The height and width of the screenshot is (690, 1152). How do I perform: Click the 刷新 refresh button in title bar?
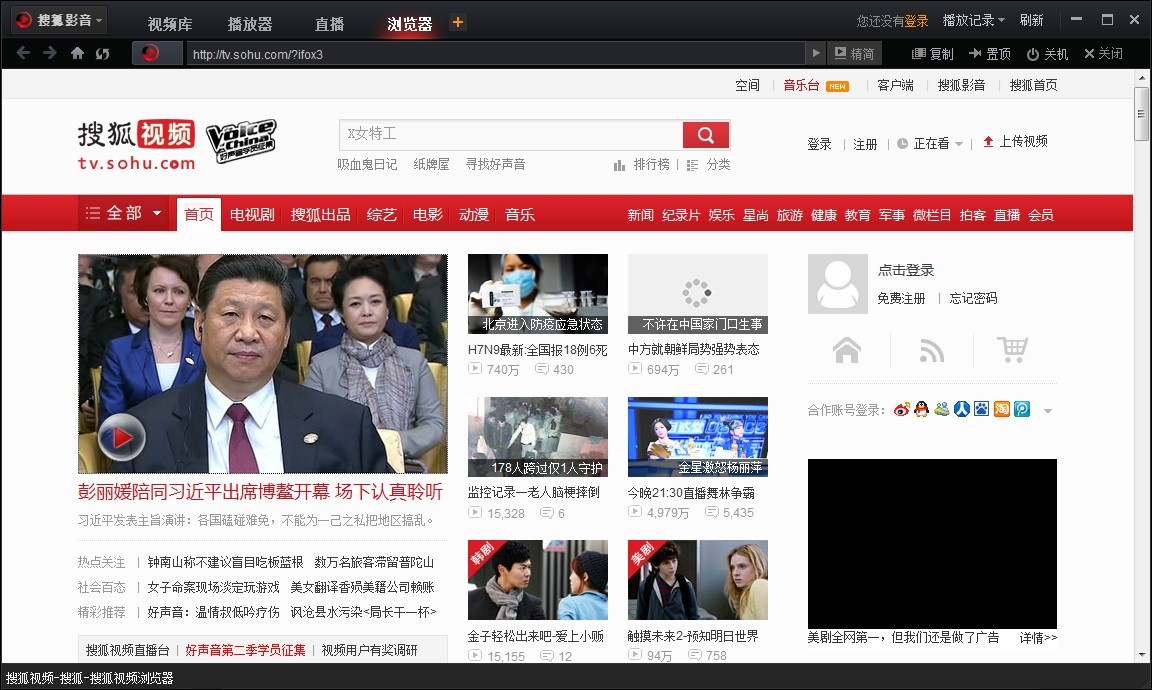1032,21
